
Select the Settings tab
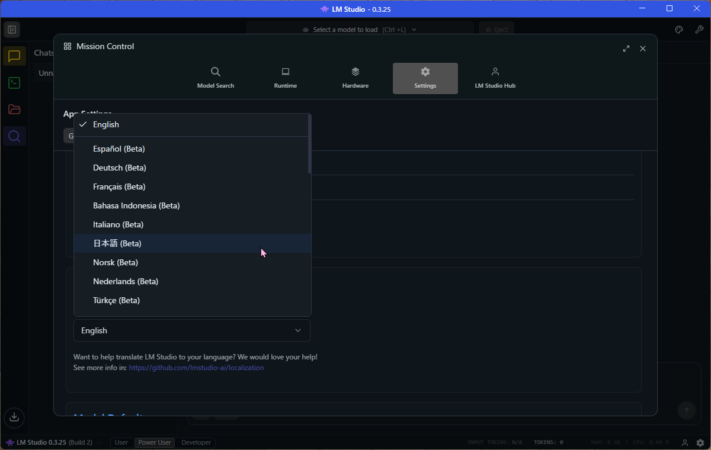425,78
